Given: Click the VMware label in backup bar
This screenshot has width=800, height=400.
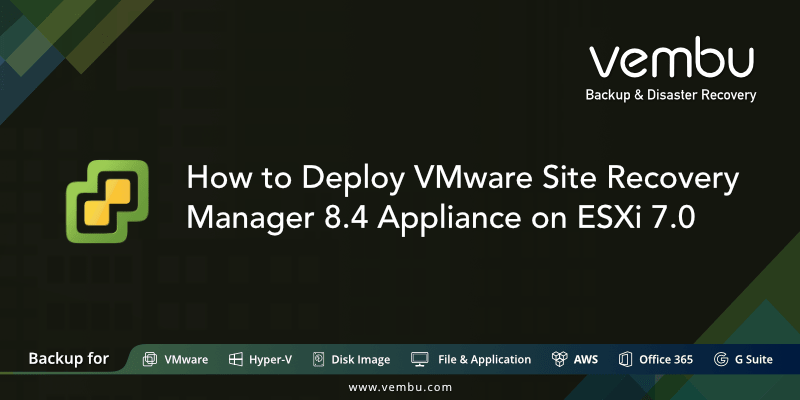Looking at the screenshot, I should pyautogui.click(x=186, y=359).
